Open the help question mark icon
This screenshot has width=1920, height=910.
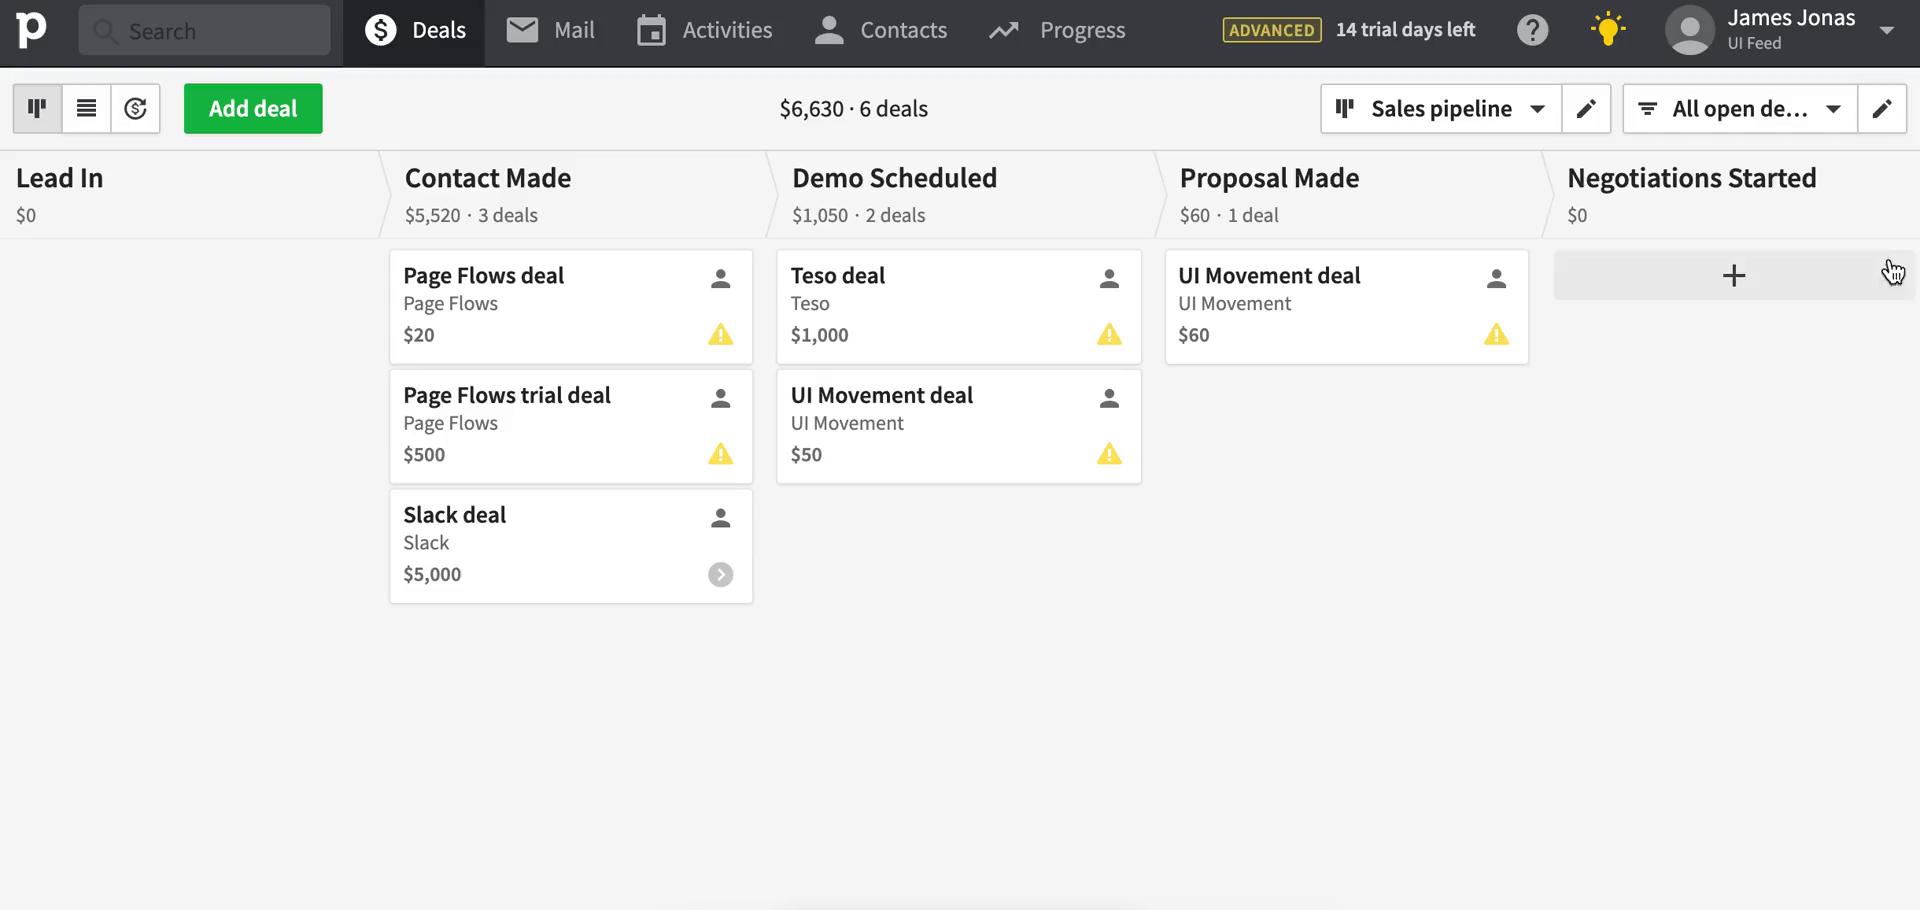[1532, 30]
